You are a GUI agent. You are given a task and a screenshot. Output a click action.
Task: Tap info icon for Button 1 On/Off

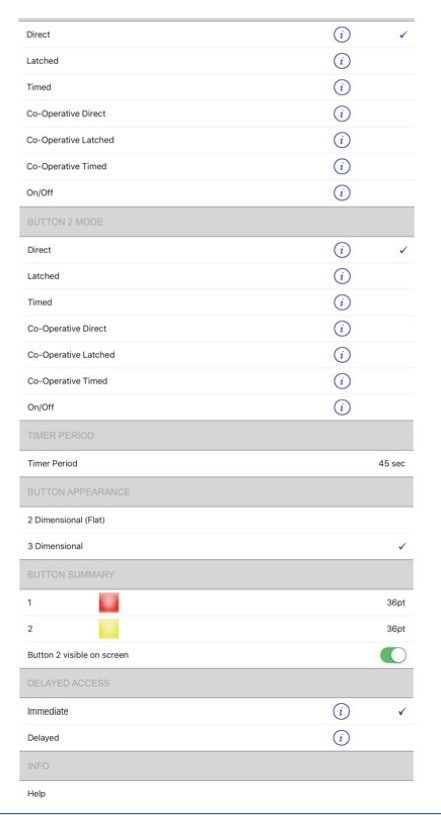pyautogui.click(x=342, y=193)
